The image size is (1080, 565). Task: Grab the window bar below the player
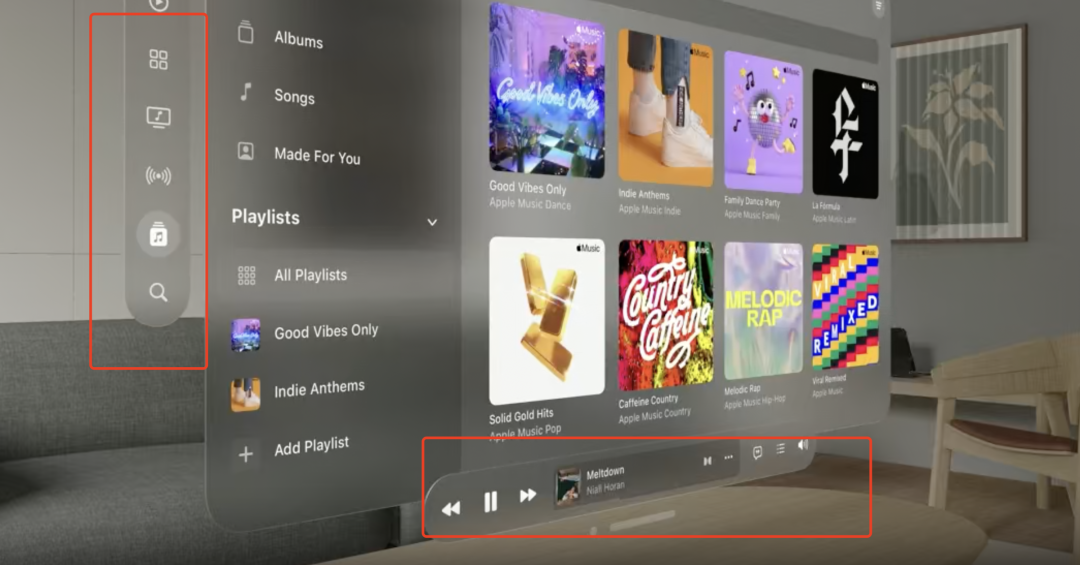(x=642, y=521)
